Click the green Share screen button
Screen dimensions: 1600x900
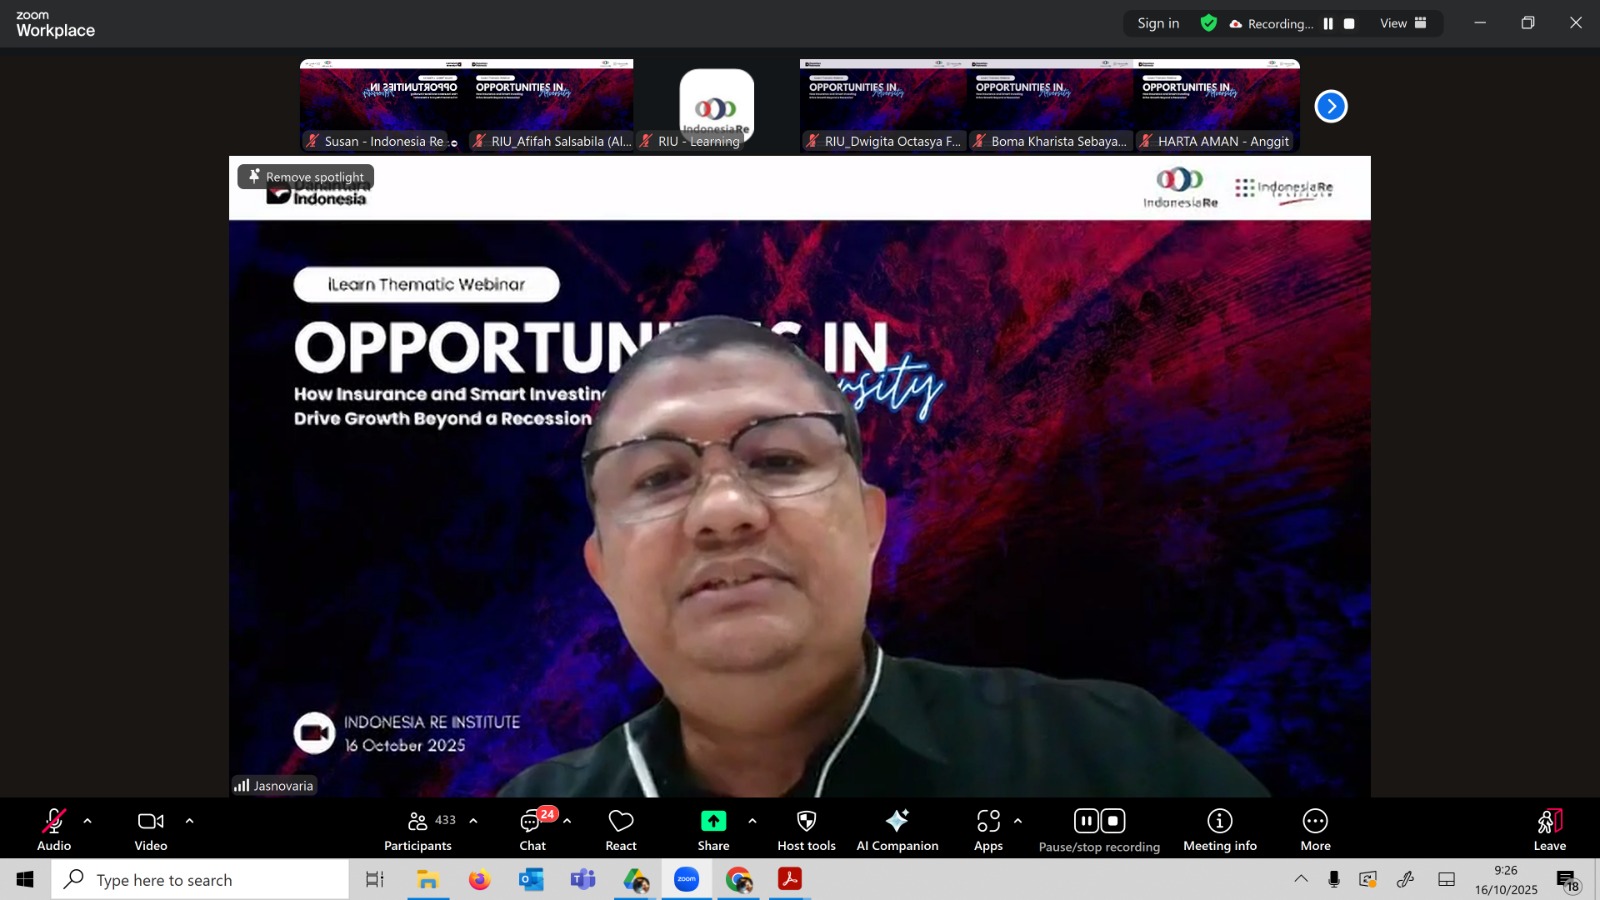point(713,829)
